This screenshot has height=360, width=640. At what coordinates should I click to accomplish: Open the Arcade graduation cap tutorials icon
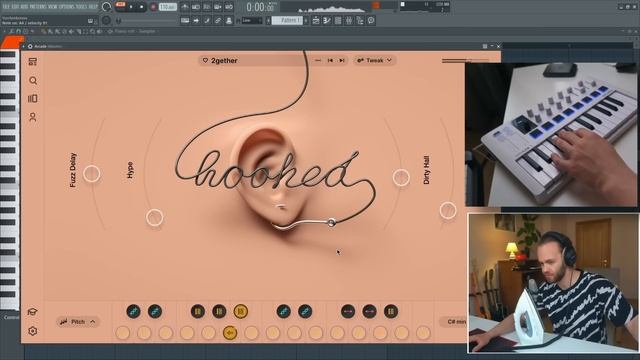32,312
